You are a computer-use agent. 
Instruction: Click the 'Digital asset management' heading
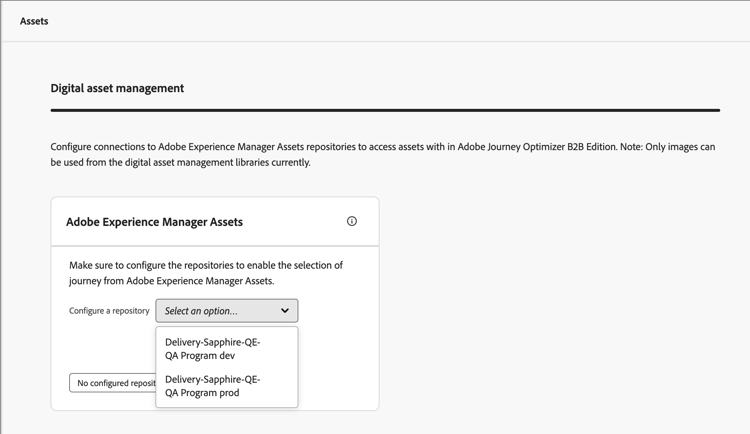pyautogui.click(x=117, y=88)
